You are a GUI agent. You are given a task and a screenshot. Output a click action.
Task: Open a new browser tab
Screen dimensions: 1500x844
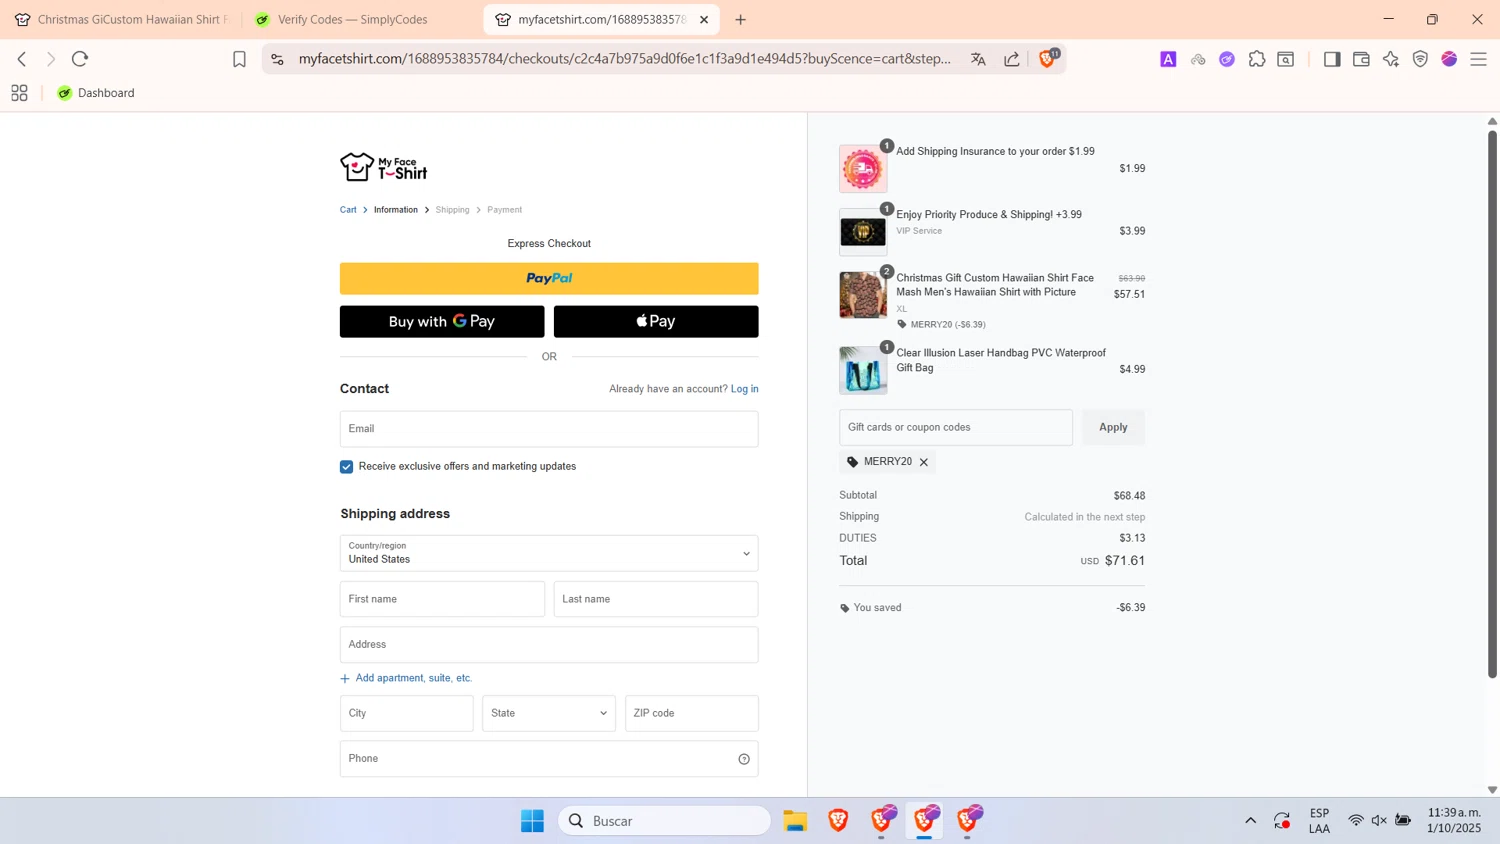[741, 20]
